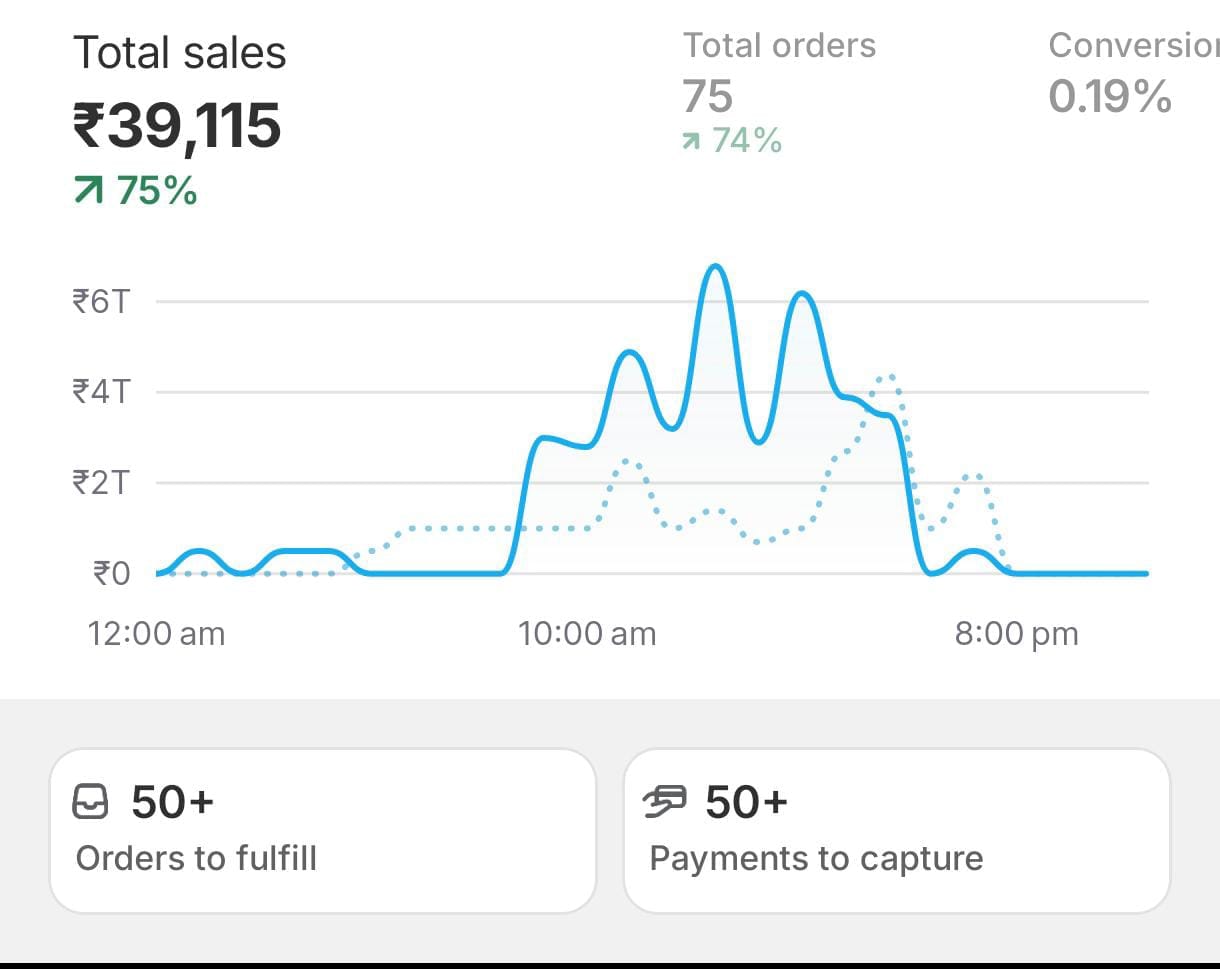Click the 10:00 am axis label
This screenshot has height=969, width=1220.
[x=587, y=634]
